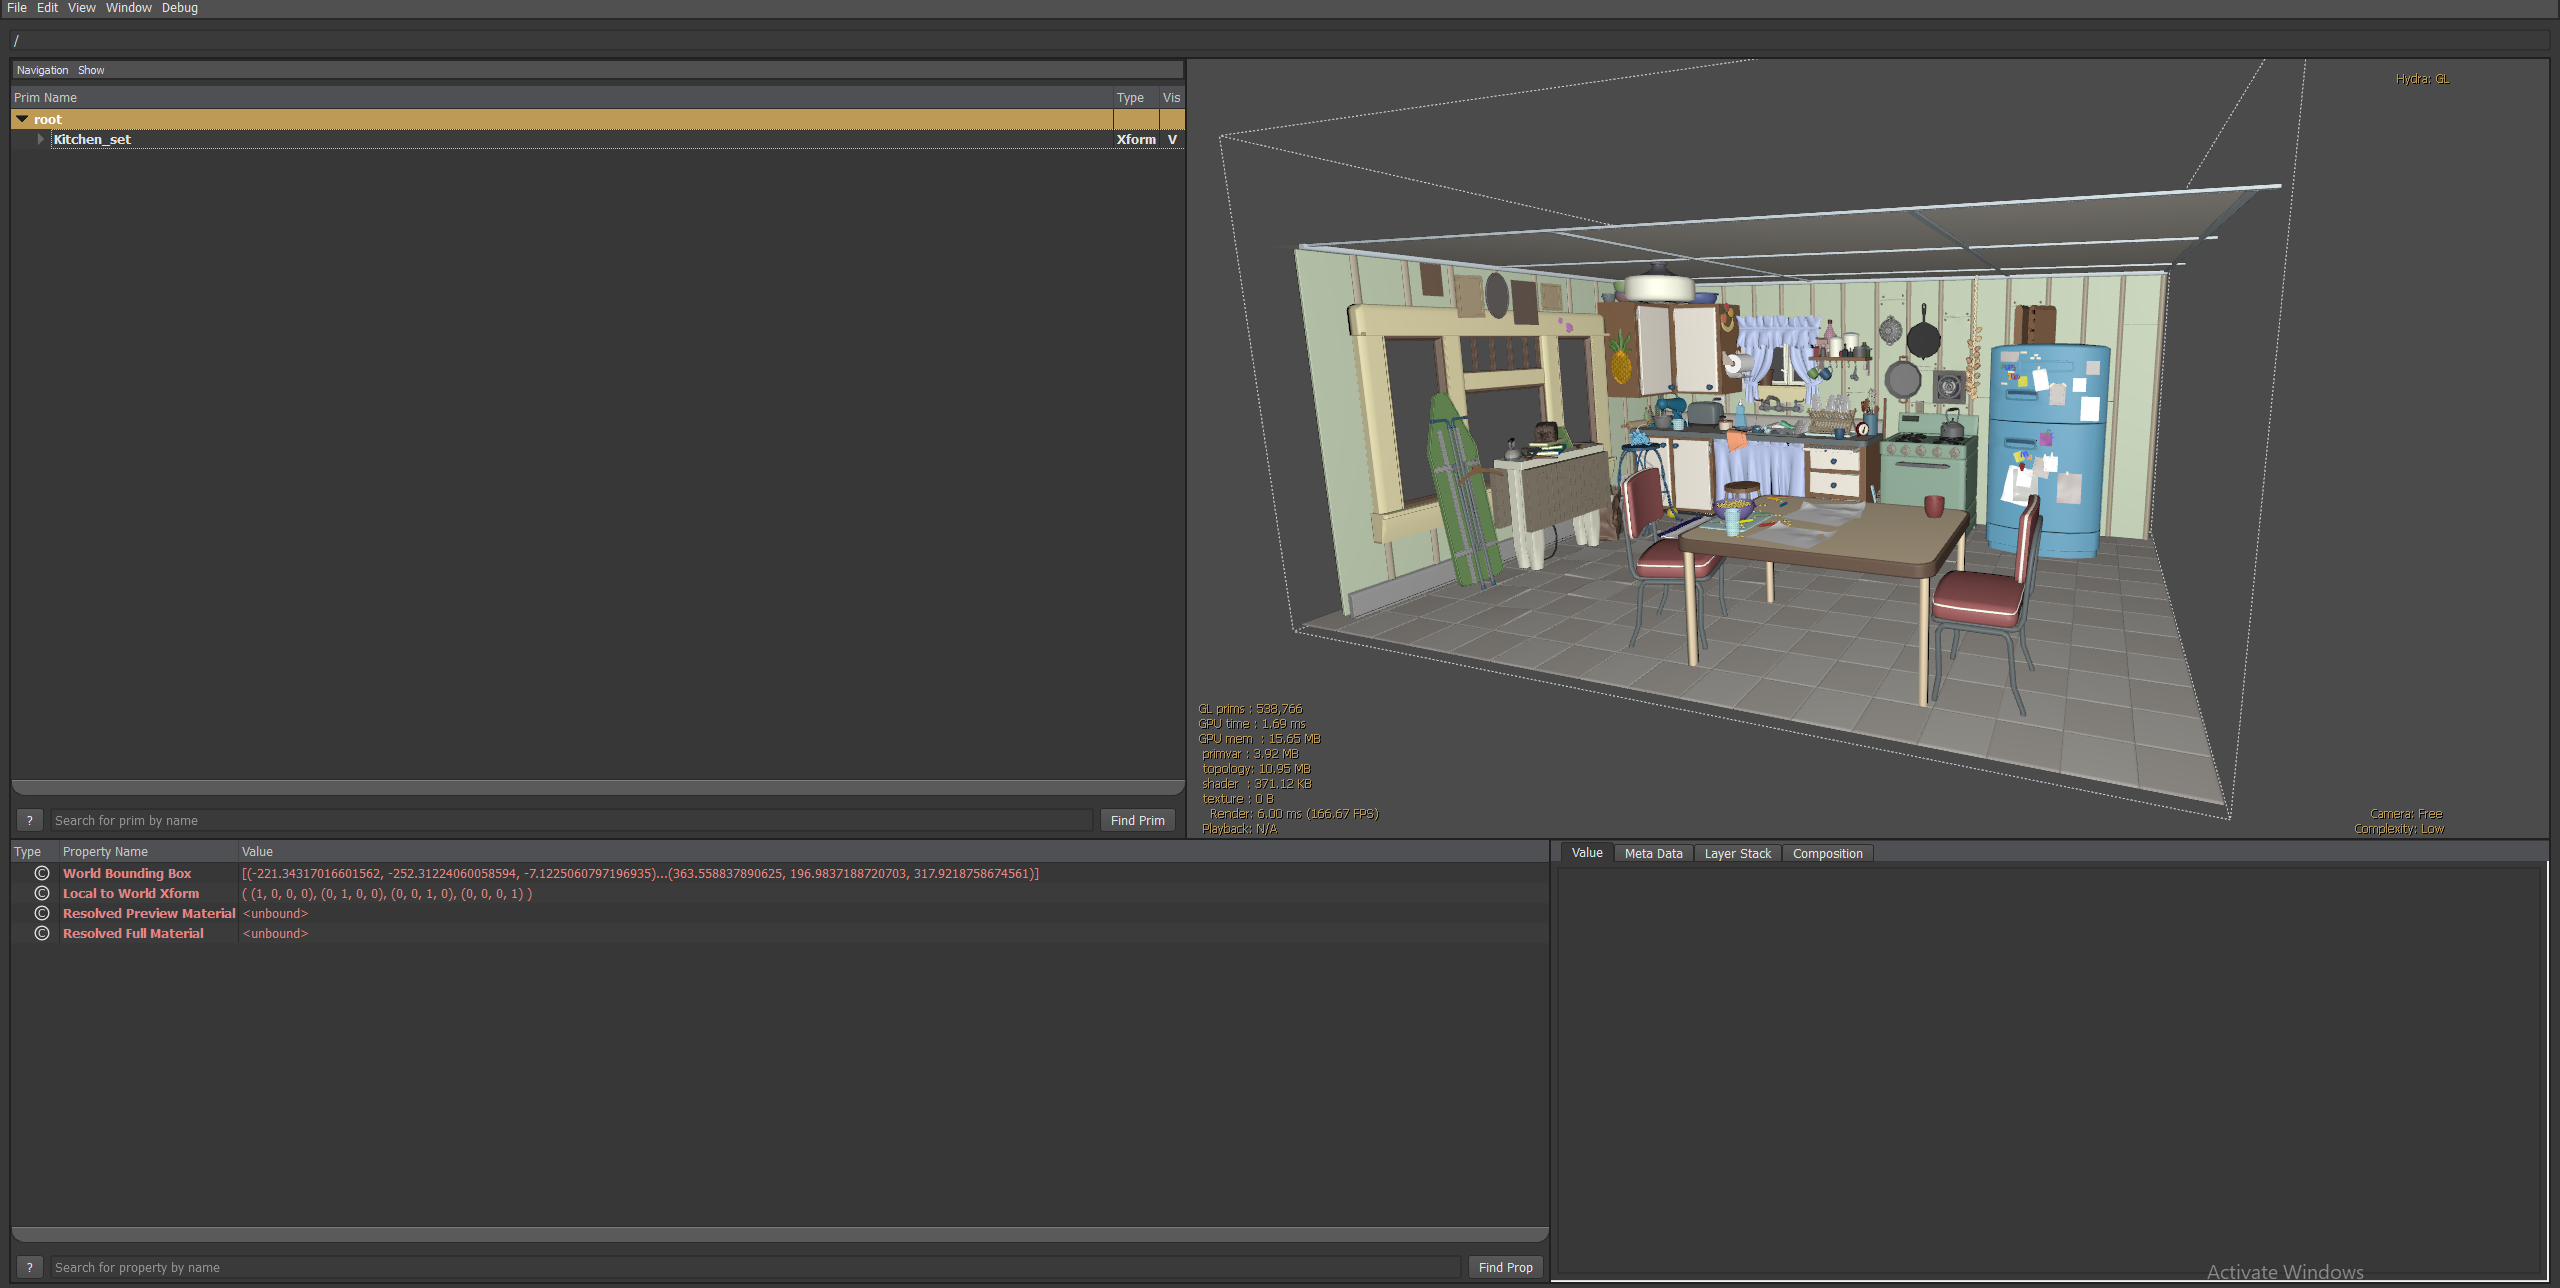2560x1288 pixels.
Task: Click the Find Prop button
Action: pos(1505,1267)
